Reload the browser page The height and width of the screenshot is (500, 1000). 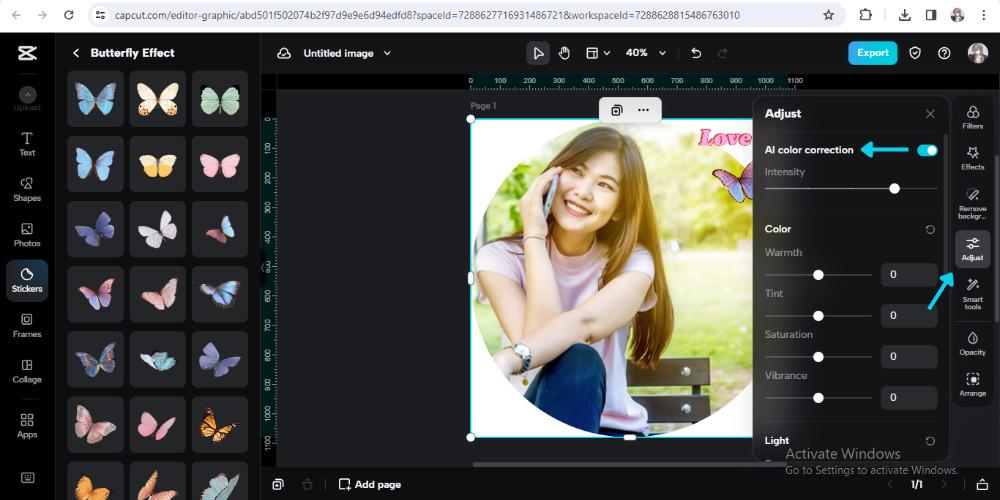pyautogui.click(x=69, y=15)
